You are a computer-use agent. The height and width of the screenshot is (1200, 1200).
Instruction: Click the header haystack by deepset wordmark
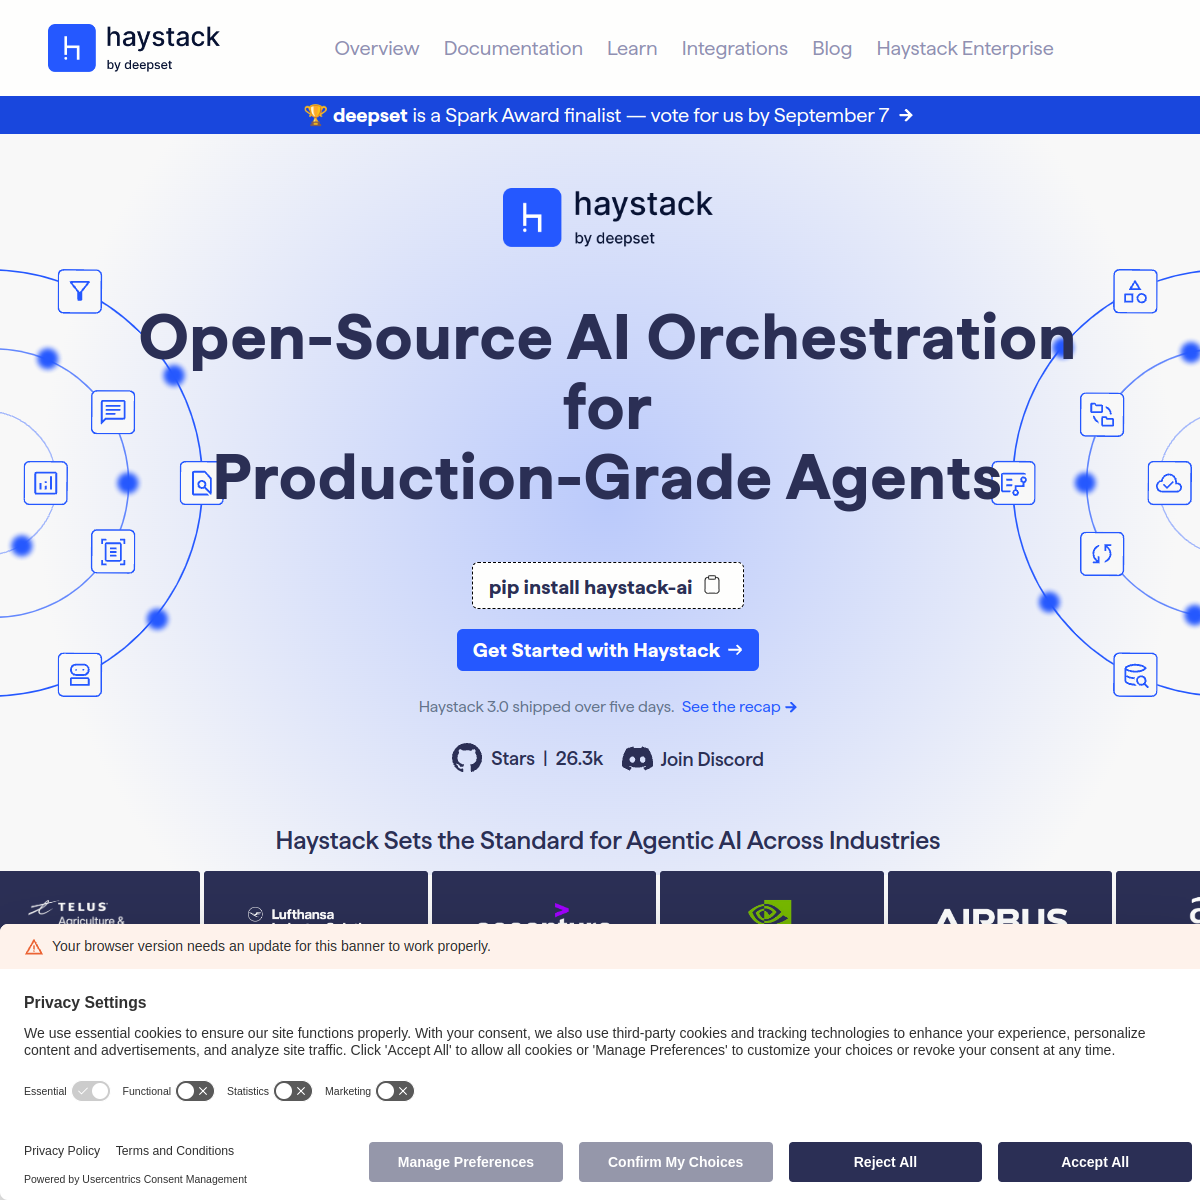(163, 48)
